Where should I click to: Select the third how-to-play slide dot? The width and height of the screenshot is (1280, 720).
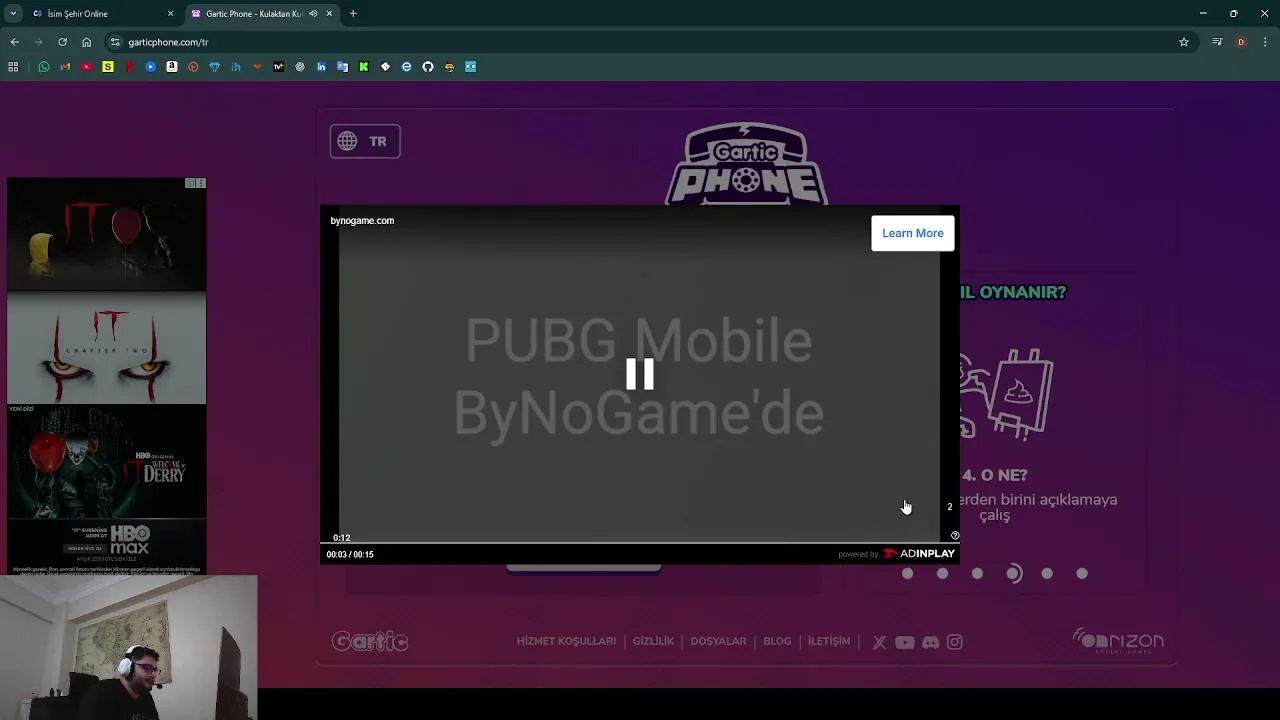coord(977,574)
